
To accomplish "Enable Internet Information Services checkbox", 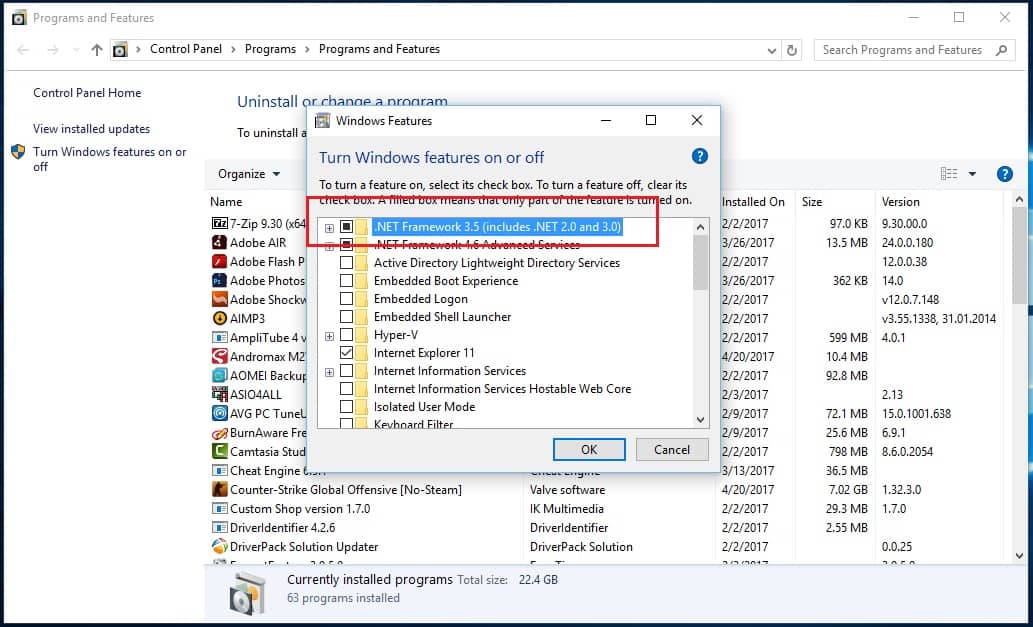I will click(x=346, y=371).
